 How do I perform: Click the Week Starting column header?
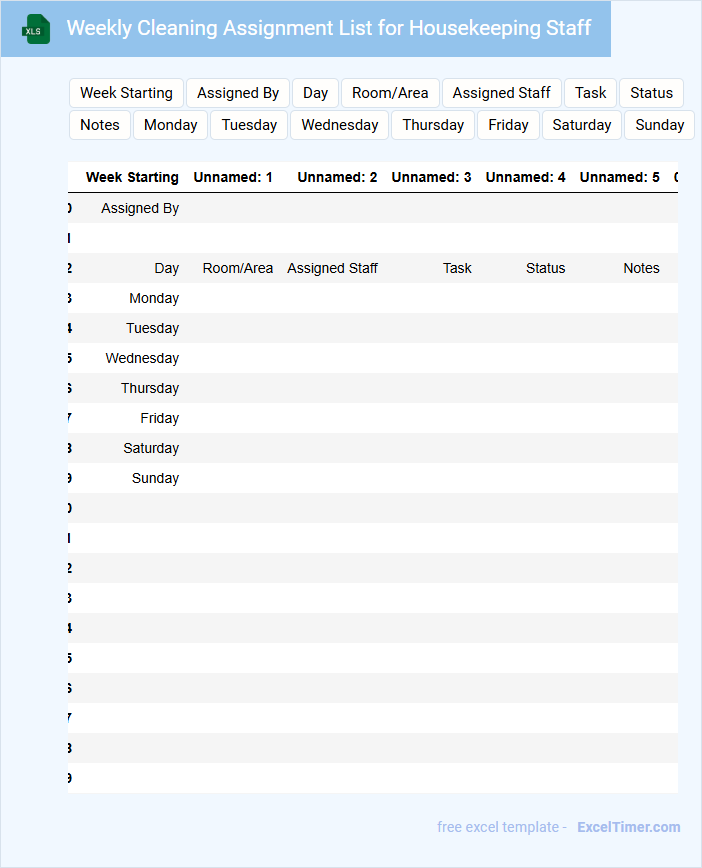point(132,177)
